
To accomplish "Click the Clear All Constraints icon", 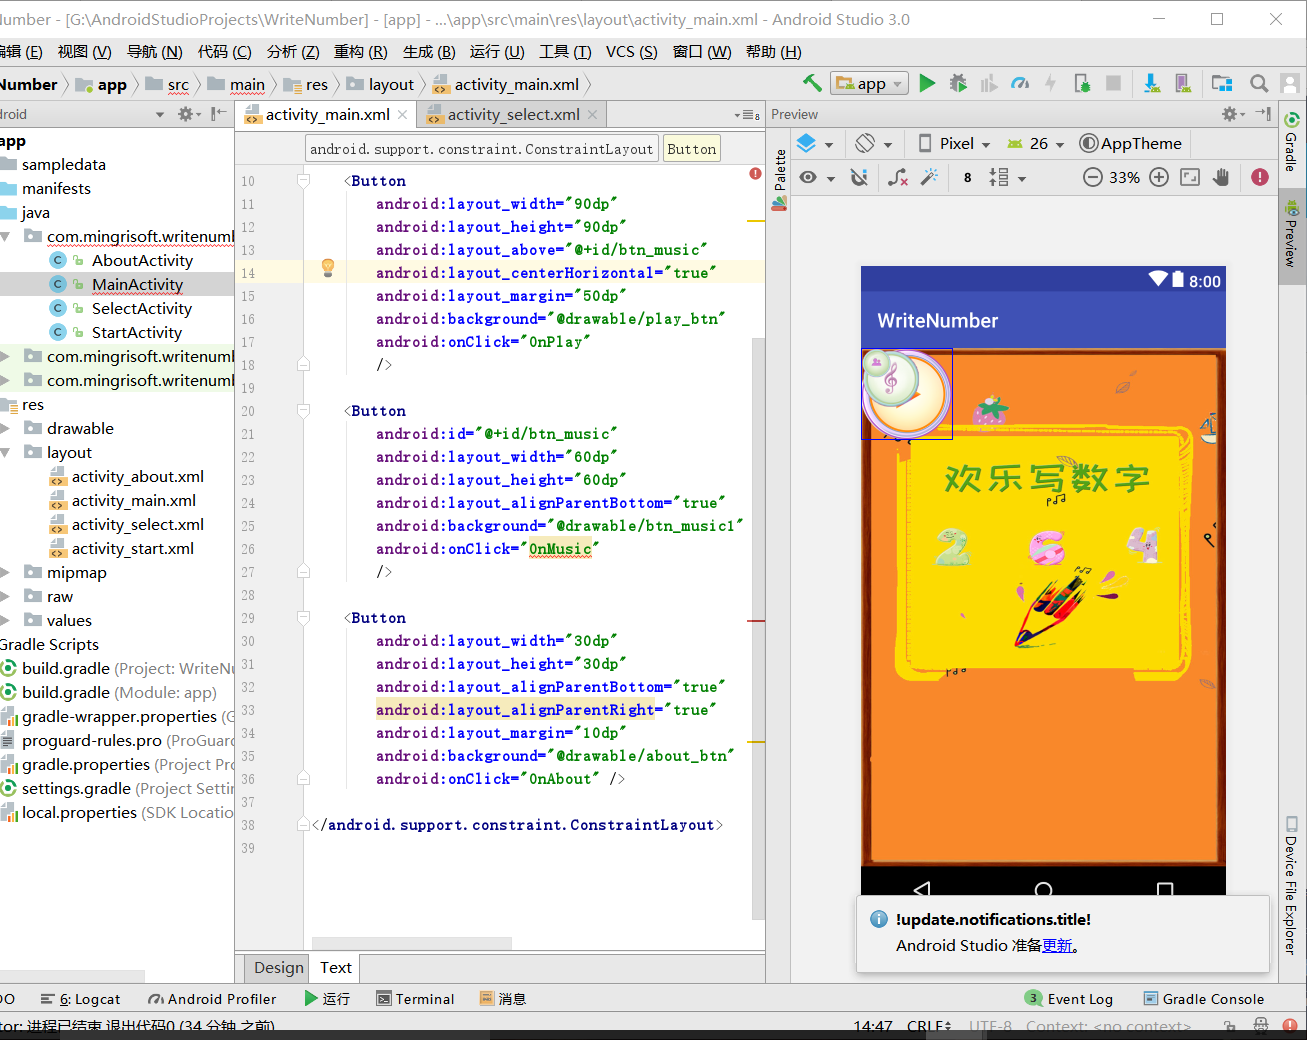I will coord(898,177).
